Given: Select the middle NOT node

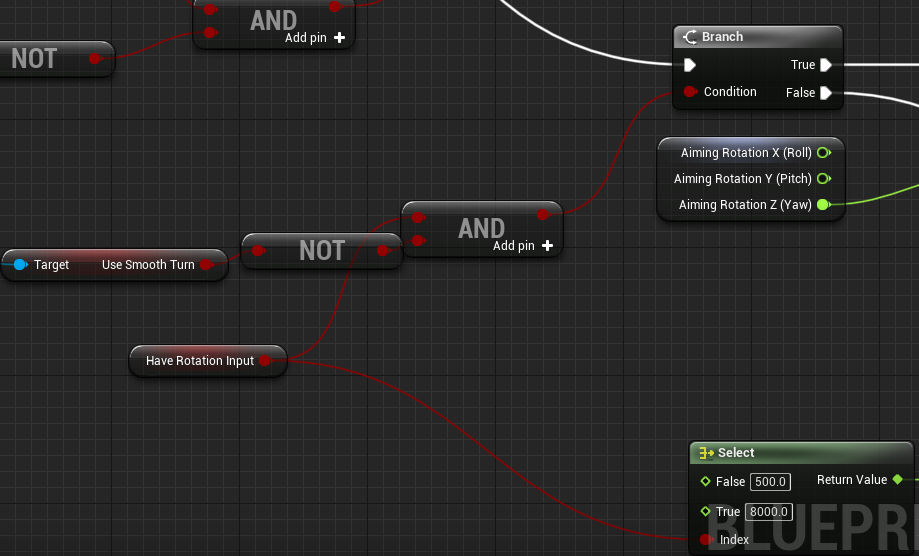Looking at the screenshot, I should pyautogui.click(x=321, y=251).
